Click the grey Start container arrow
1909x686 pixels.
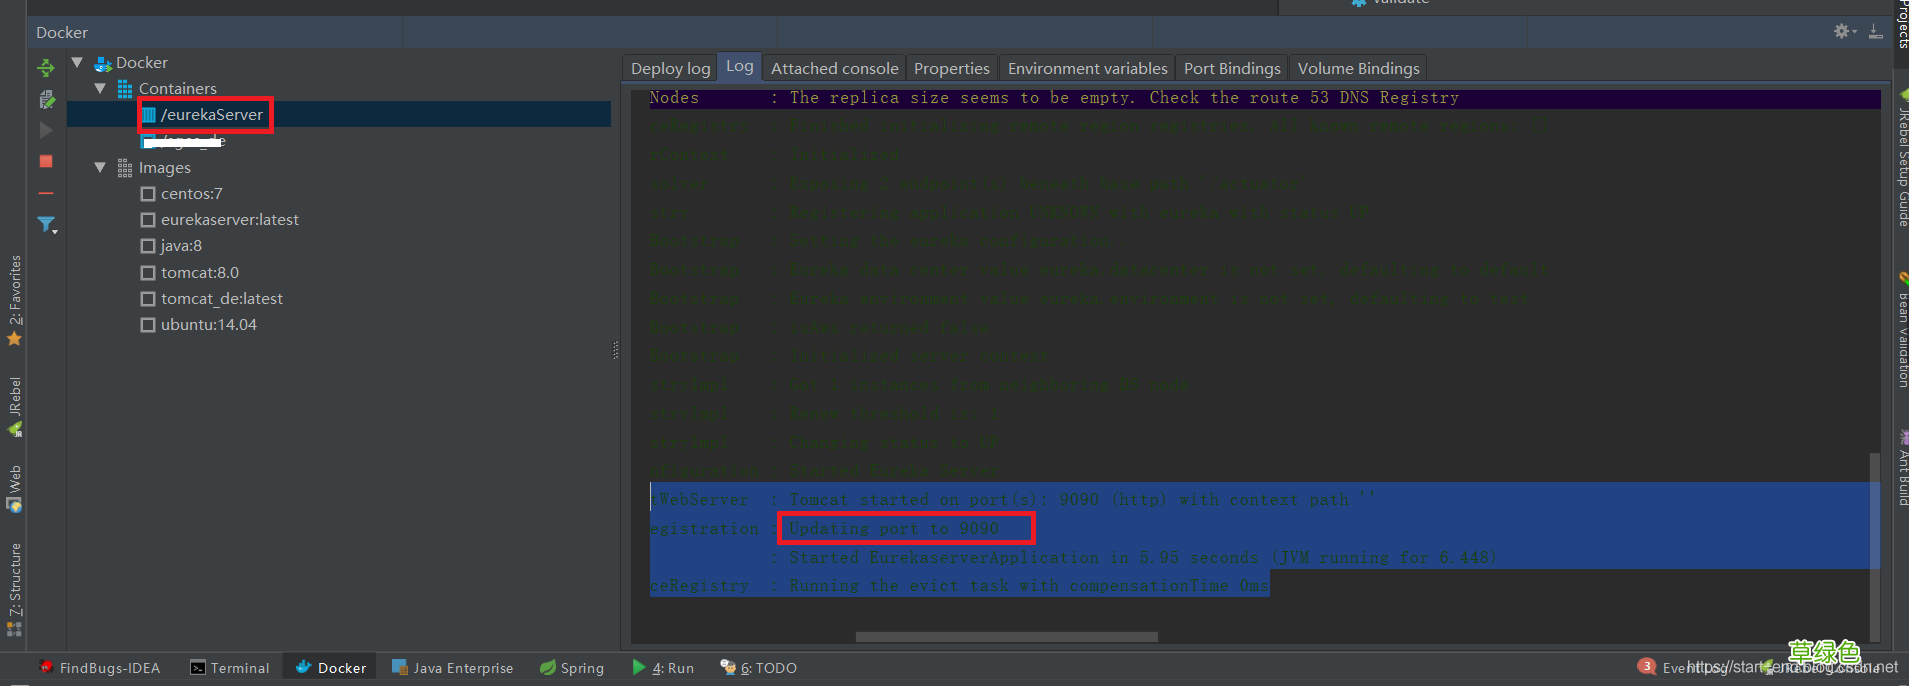(46, 130)
